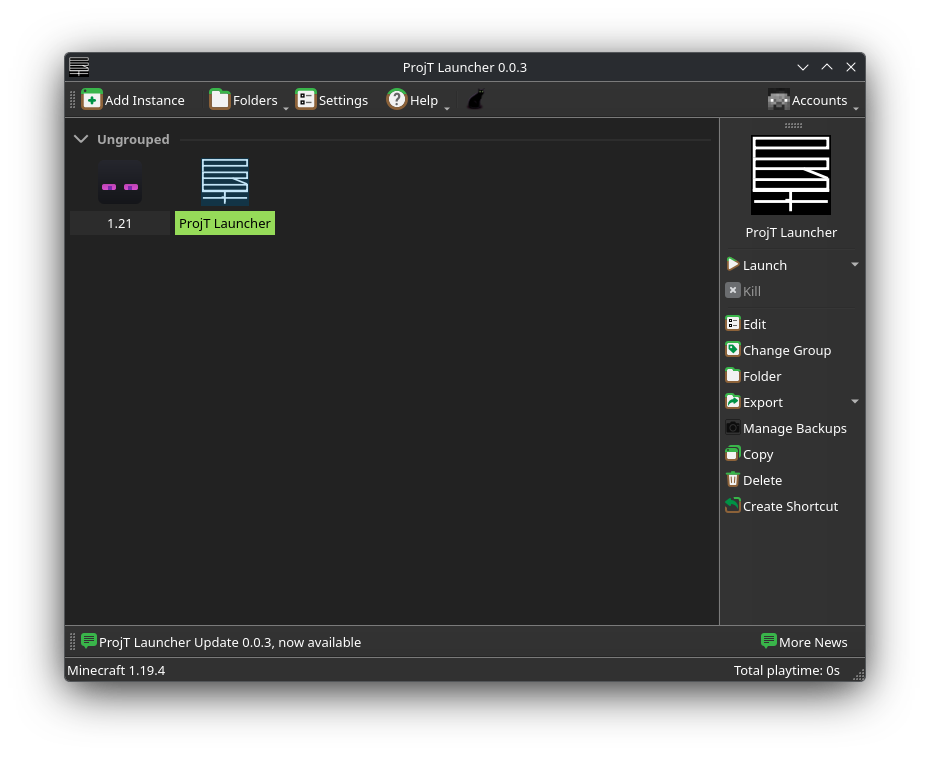
Task: Click the Add Instance icon
Action: point(92,99)
